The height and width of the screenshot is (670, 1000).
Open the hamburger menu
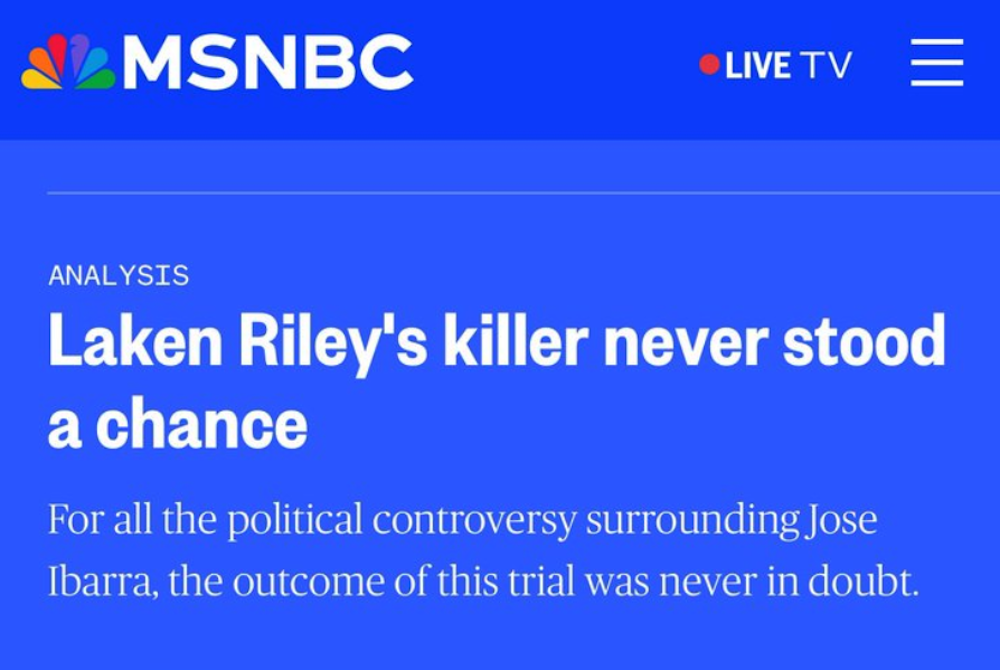tap(937, 63)
